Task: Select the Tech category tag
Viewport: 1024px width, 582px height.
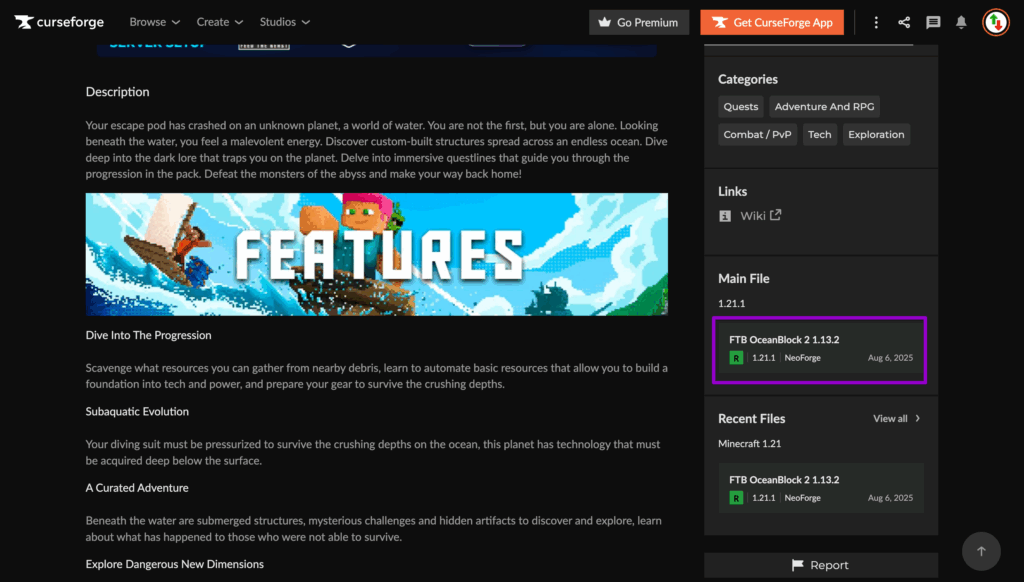Action: click(x=819, y=133)
